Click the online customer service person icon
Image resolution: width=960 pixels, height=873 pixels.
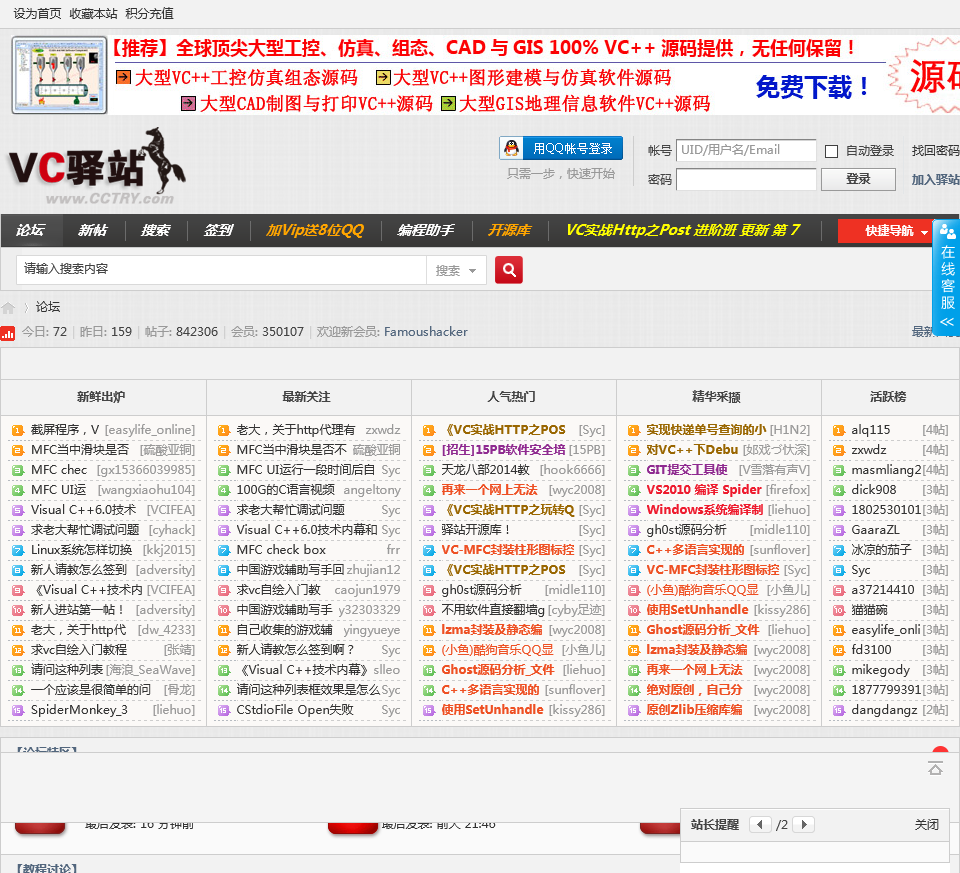(x=947, y=231)
